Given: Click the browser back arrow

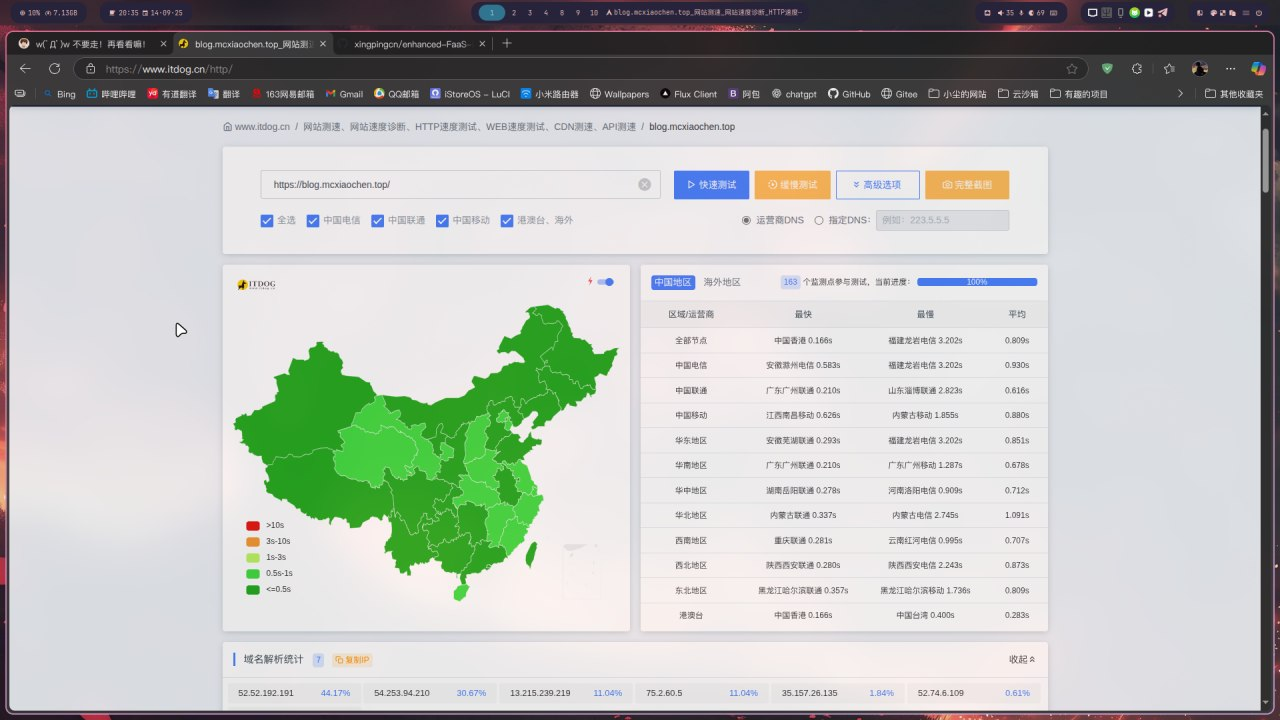Looking at the screenshot, I should click(x=25, y=69).
